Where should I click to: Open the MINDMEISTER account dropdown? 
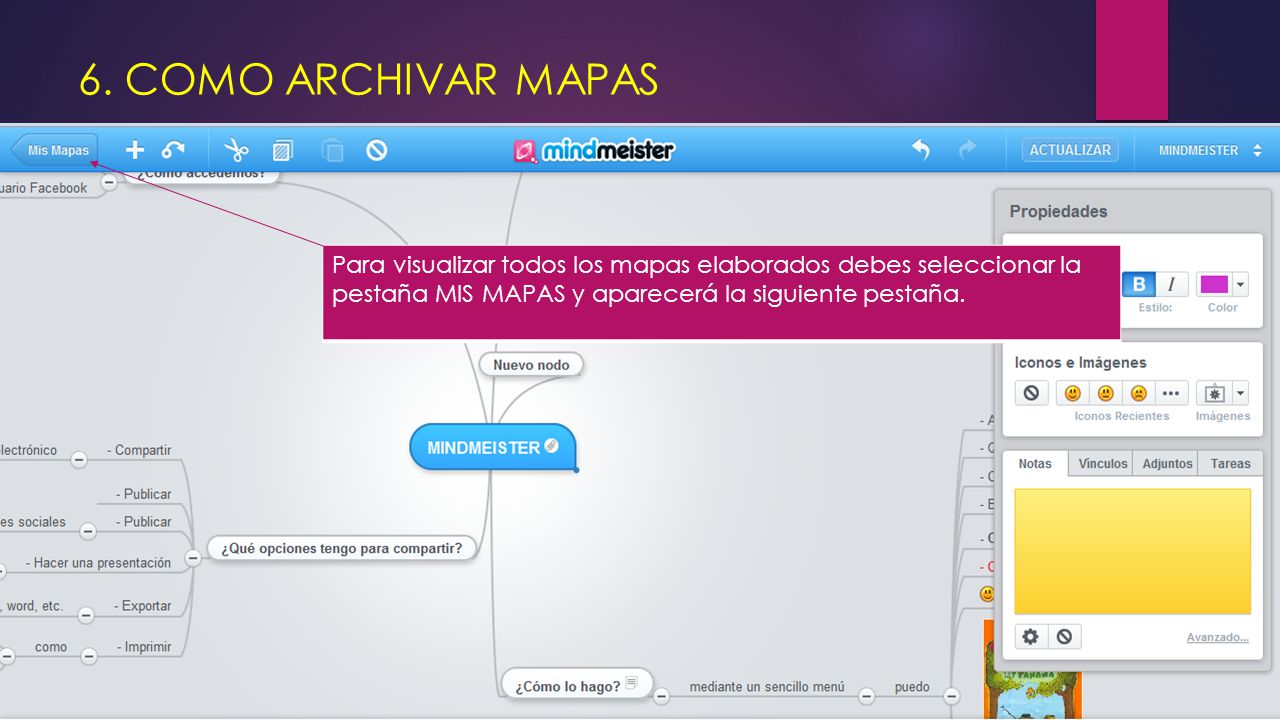(x=1210, y=150)
